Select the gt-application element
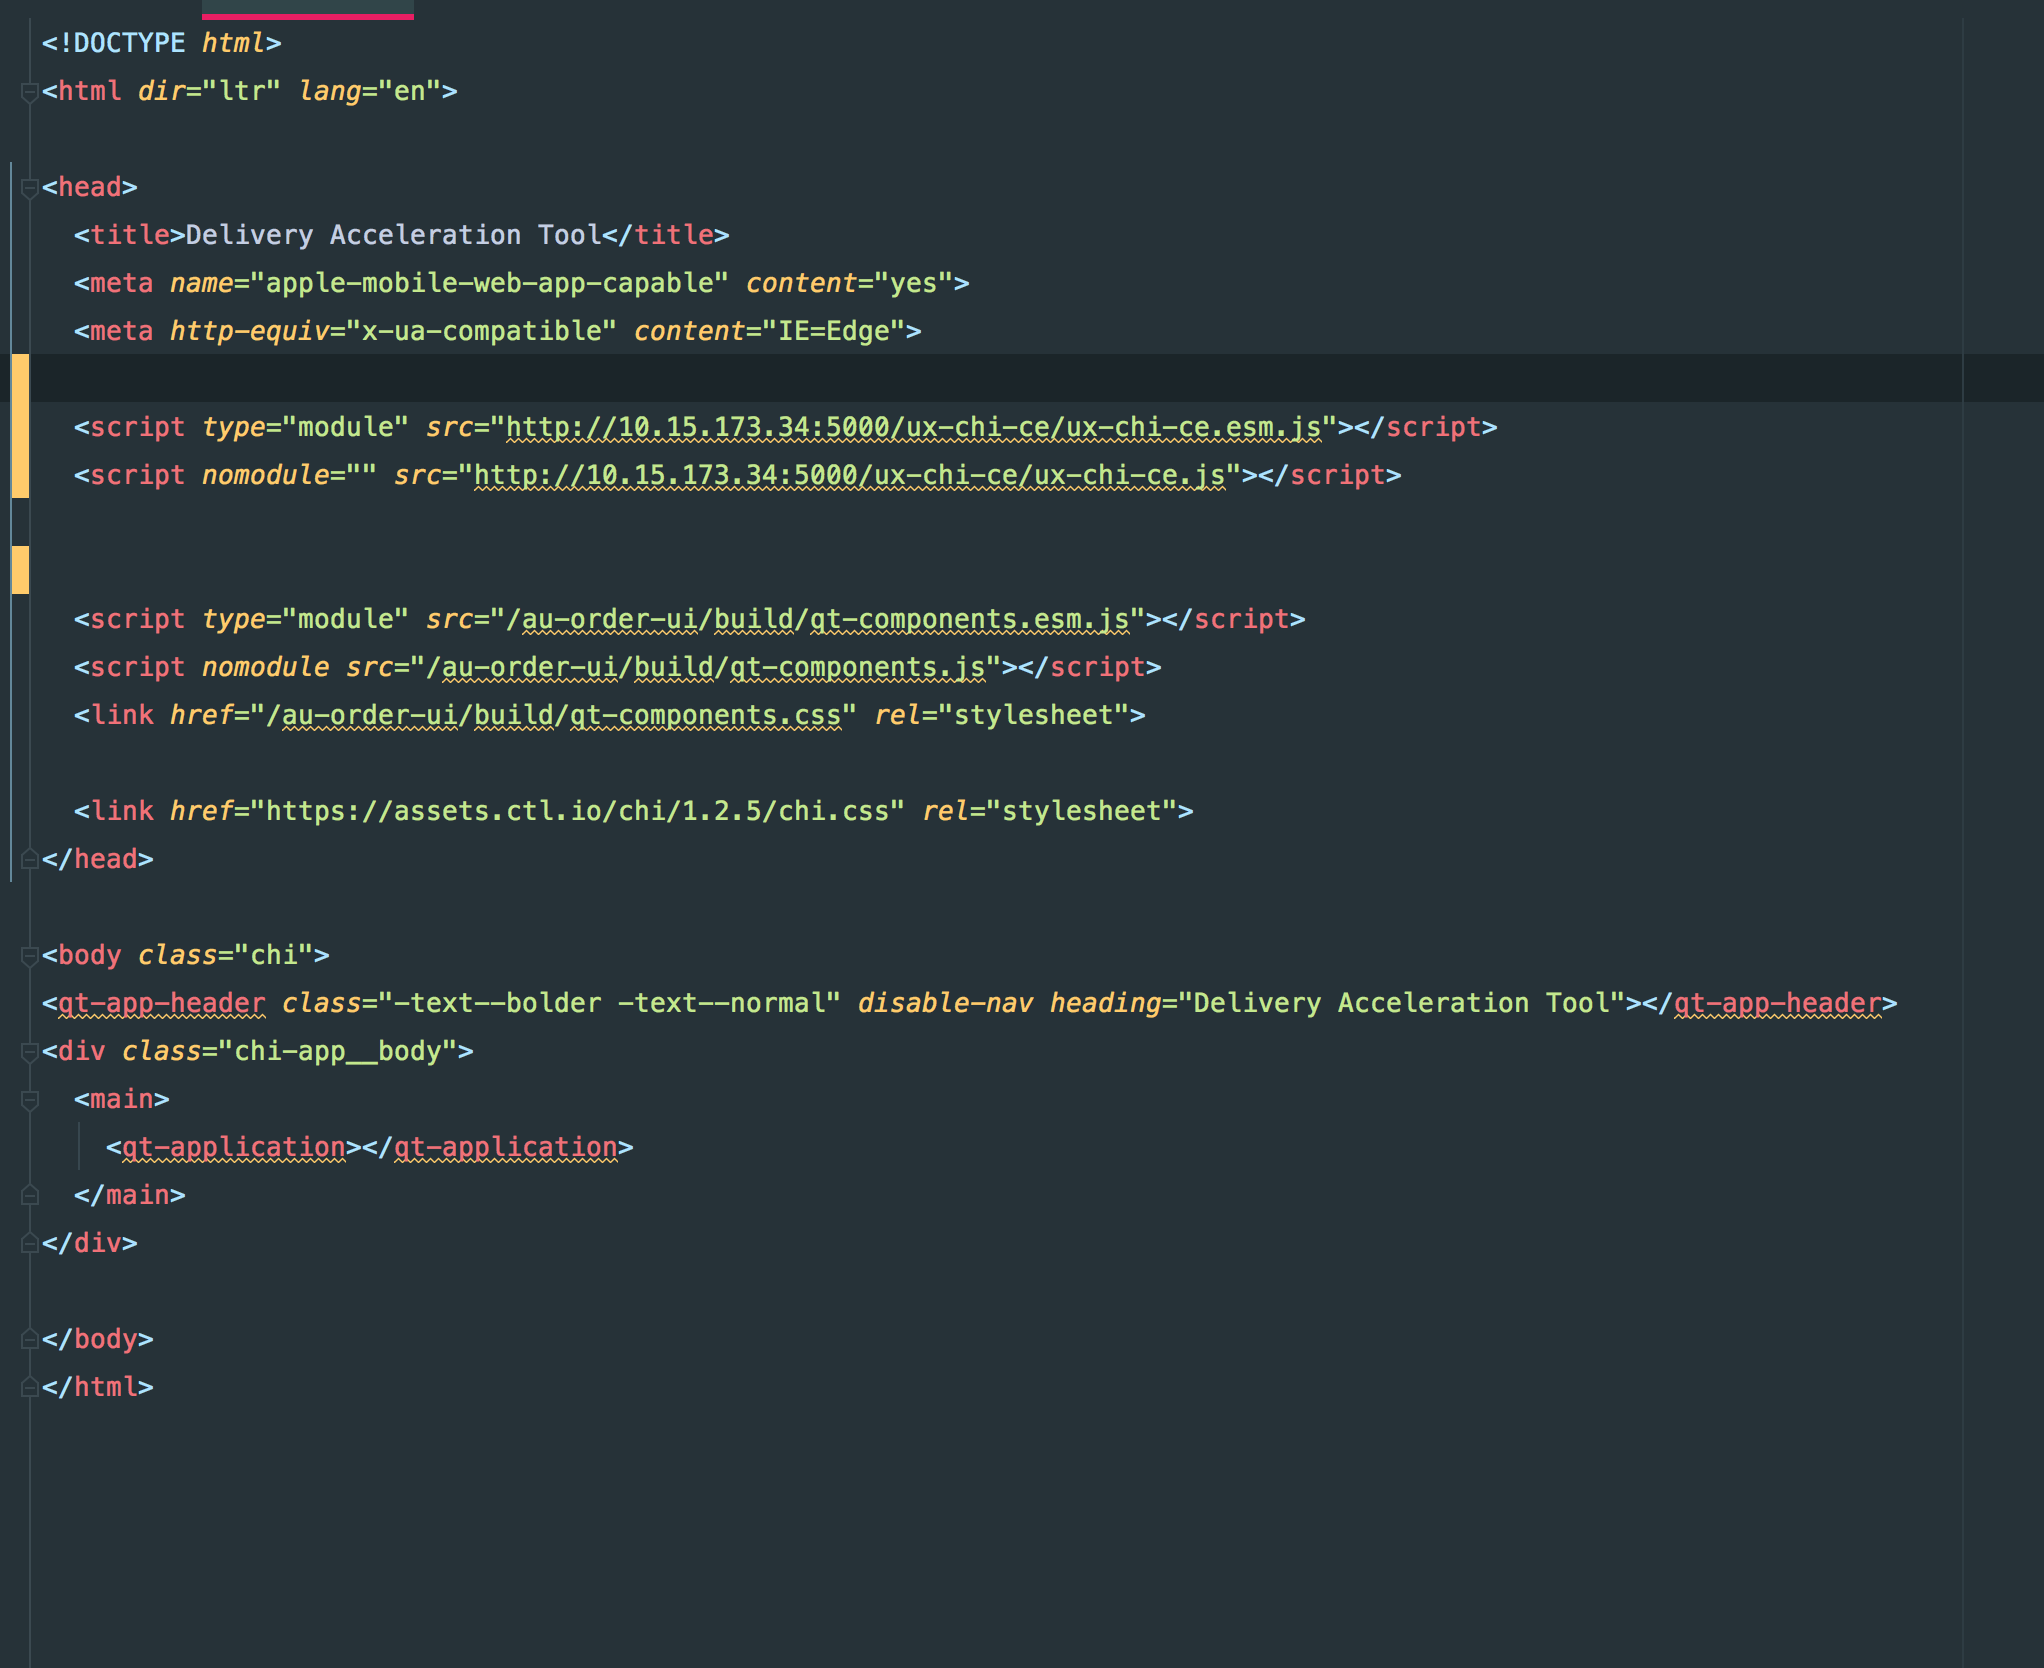The image size is (2044, 1668). tap(235, 1146)
